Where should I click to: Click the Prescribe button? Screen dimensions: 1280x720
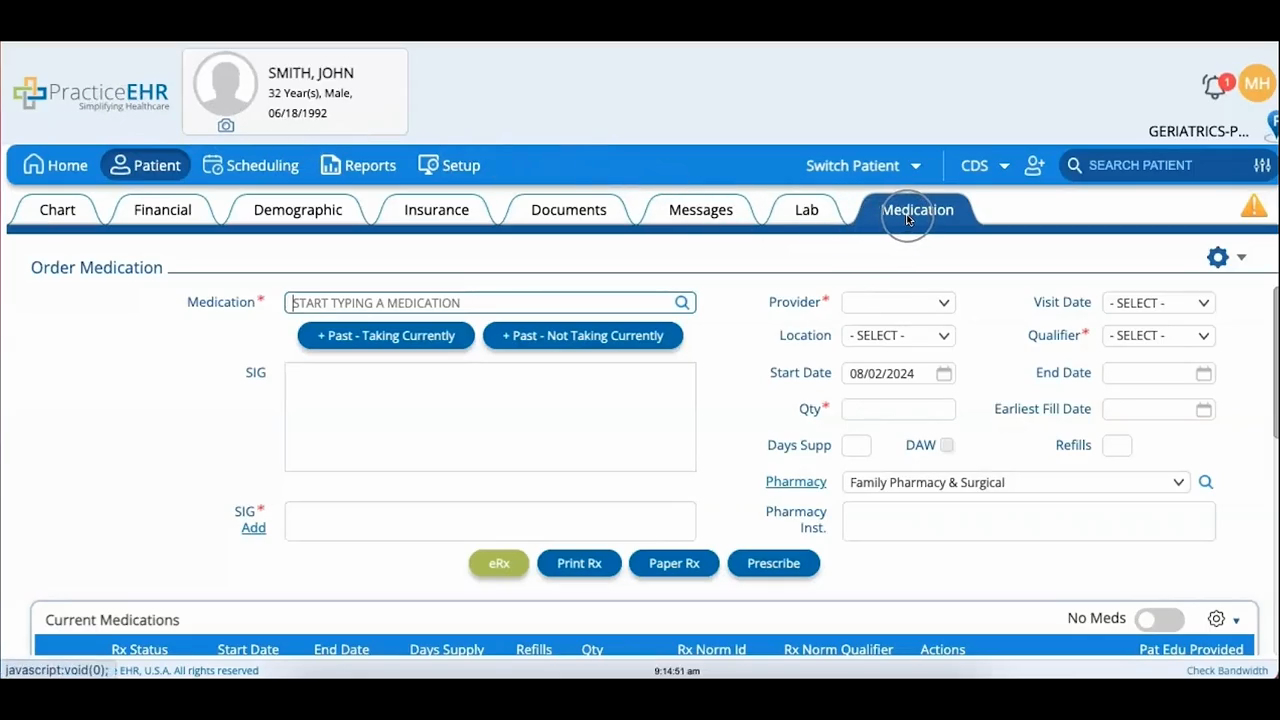pos(774,563)
